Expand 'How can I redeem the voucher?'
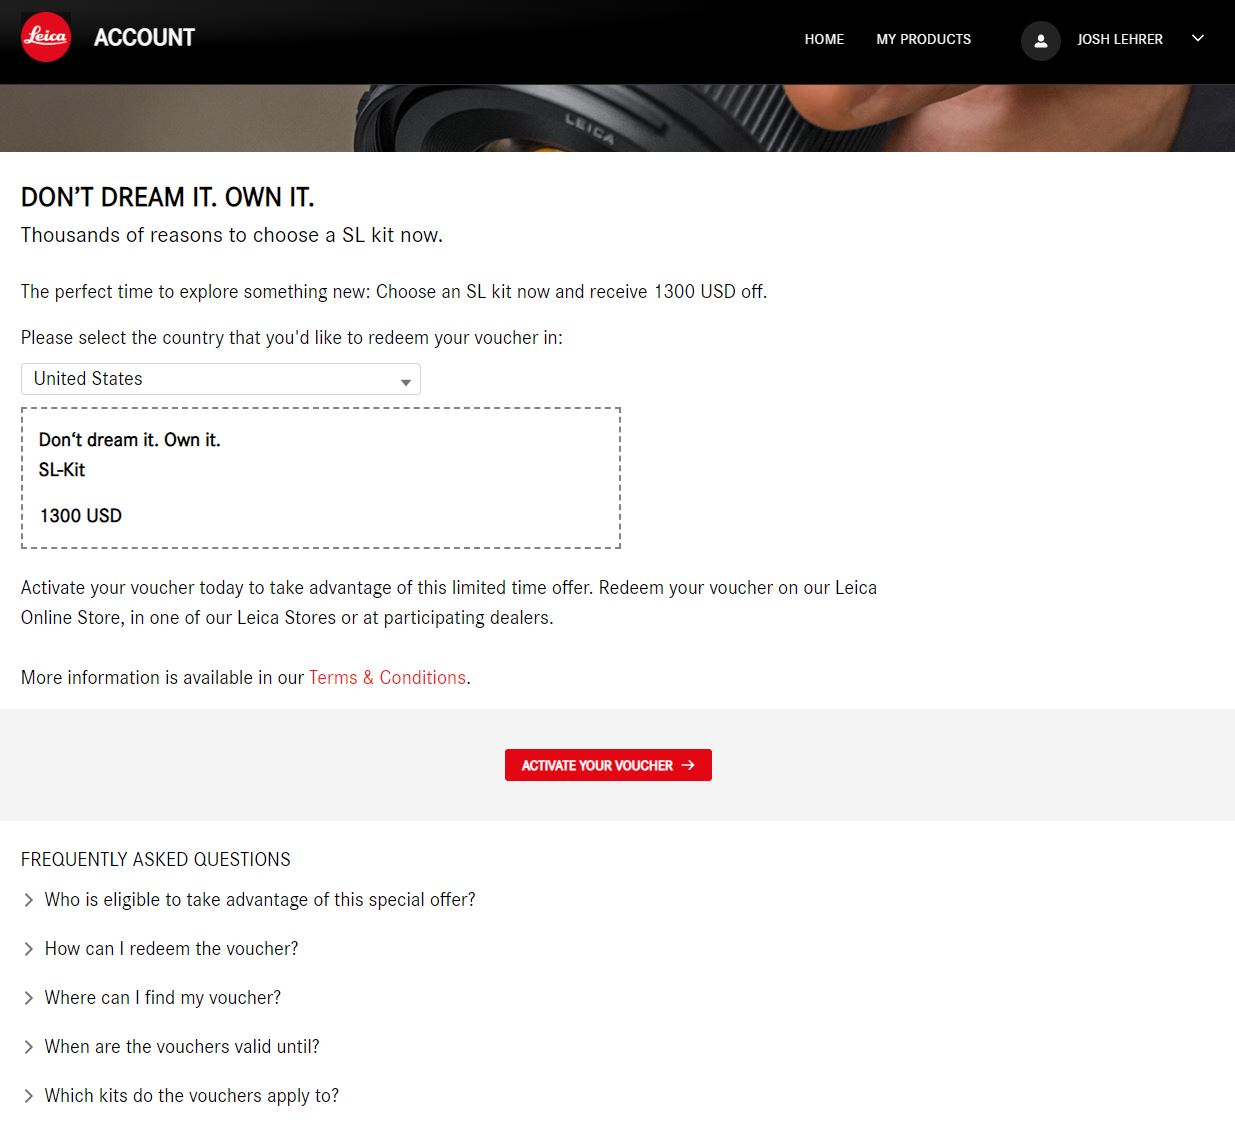 click(160, 949)
